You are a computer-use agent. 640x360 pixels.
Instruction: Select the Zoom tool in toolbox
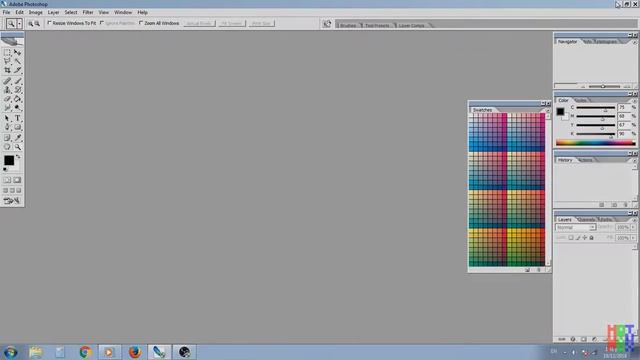pyautogui.click(x=18, y=147)
